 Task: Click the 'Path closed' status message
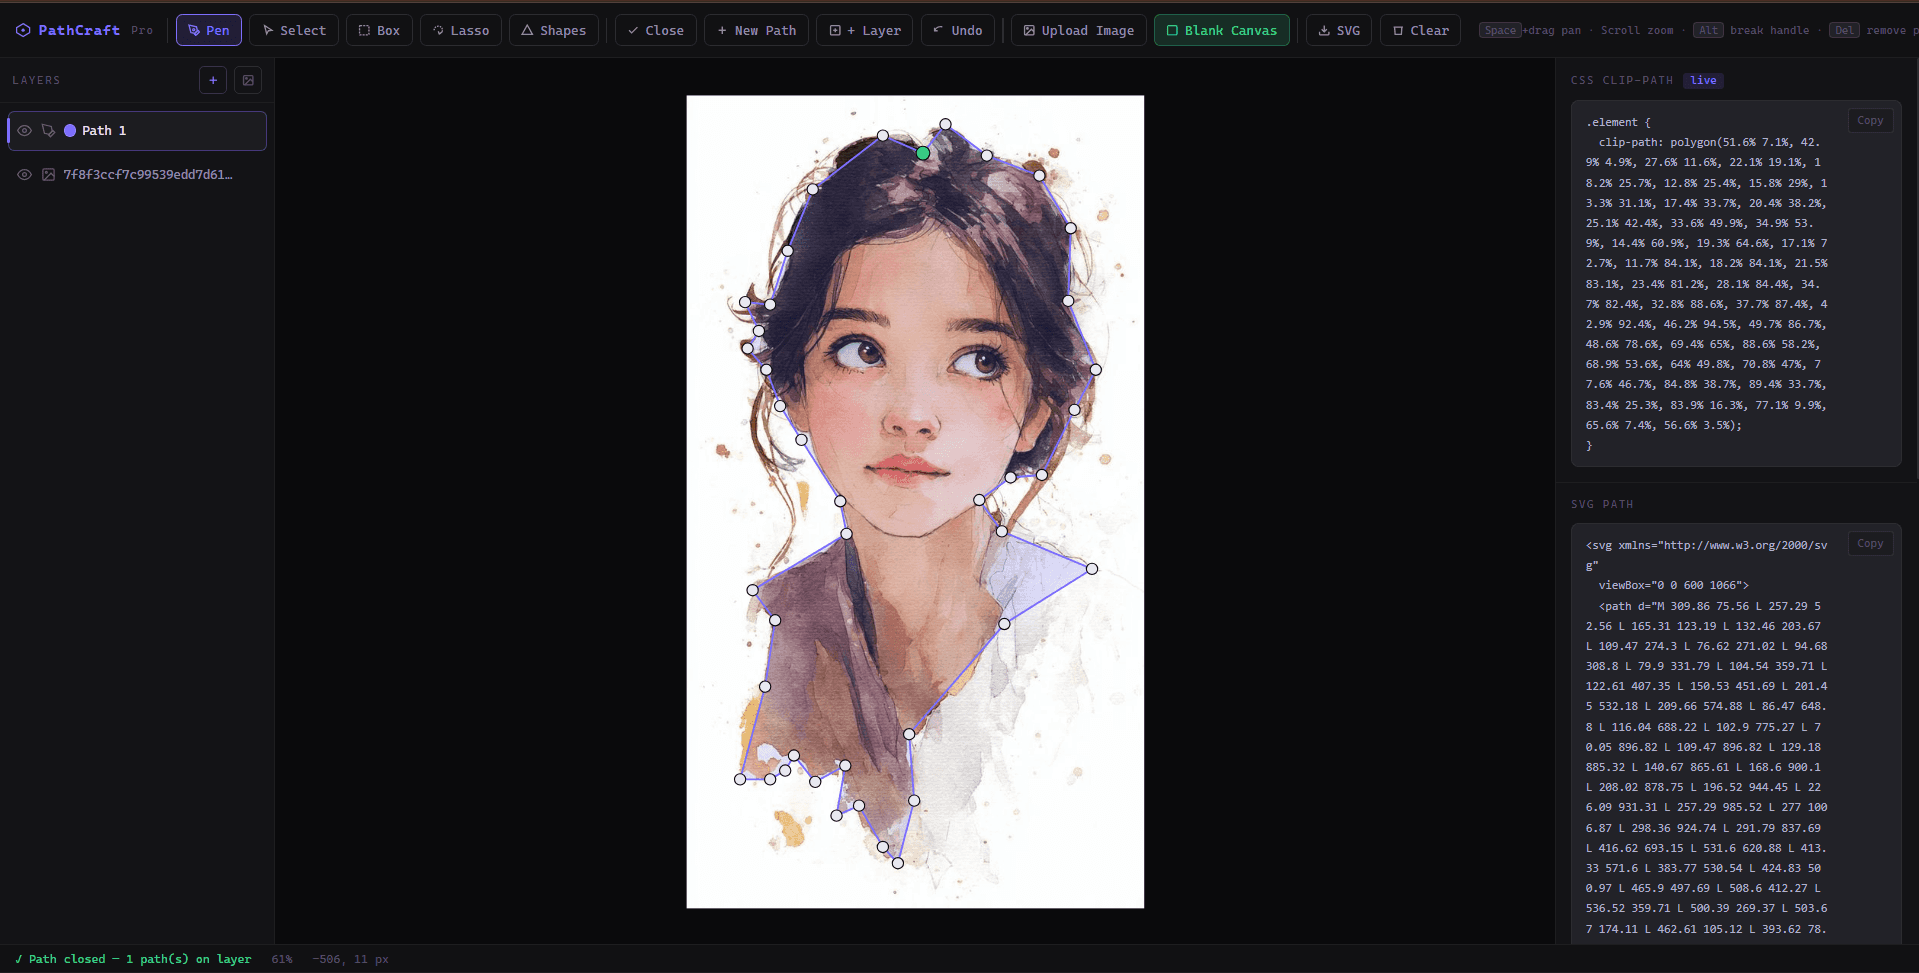click(133, 959)
